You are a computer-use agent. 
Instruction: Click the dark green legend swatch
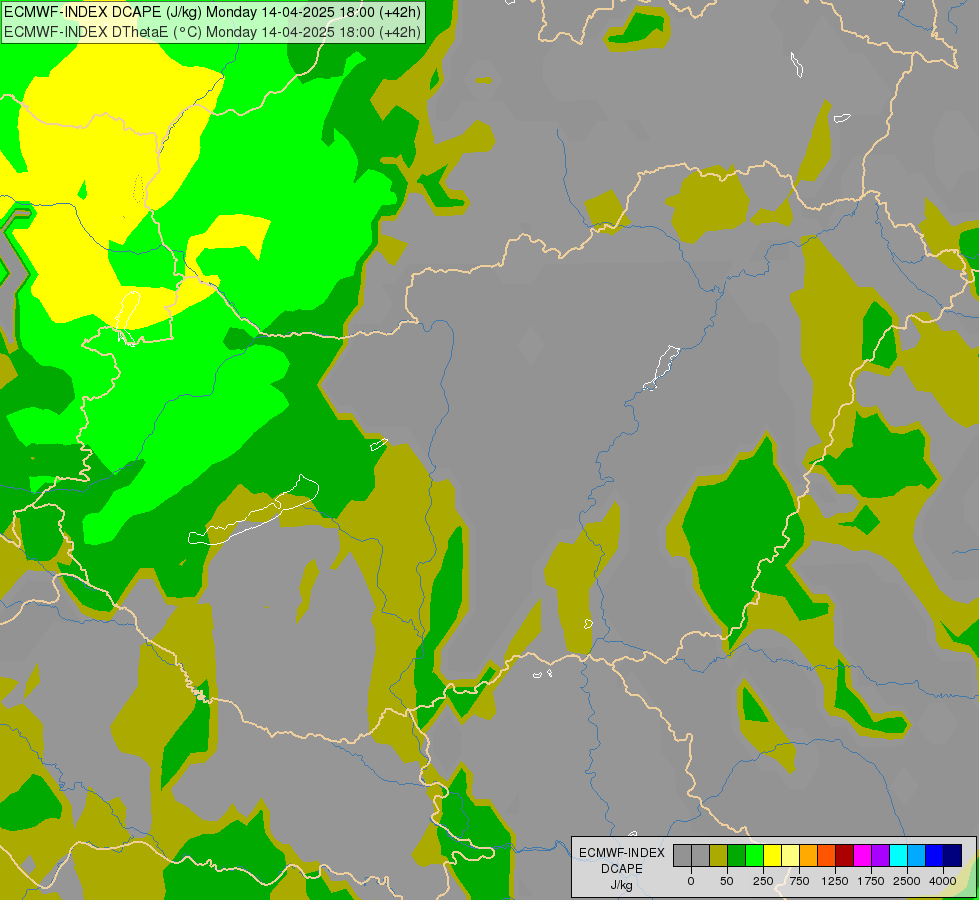[737, 855]
